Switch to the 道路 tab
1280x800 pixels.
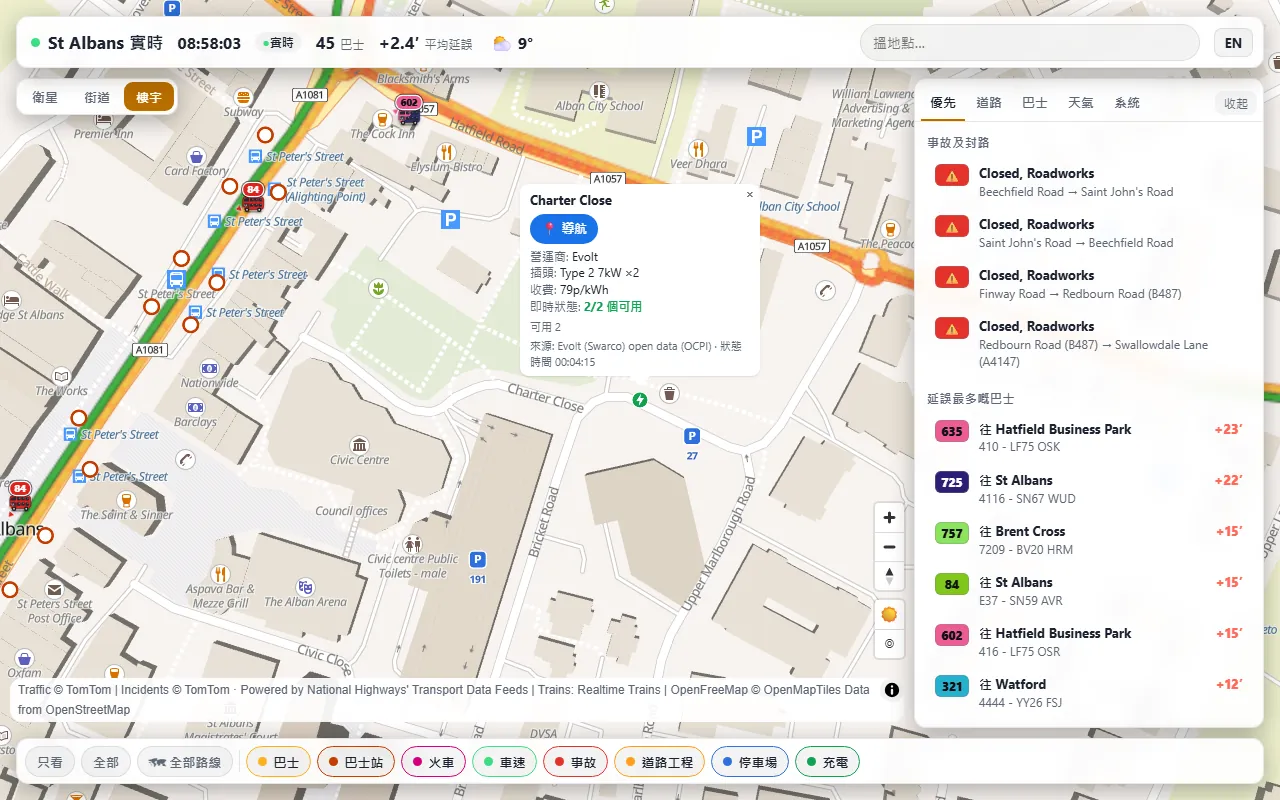coord(989,103)
